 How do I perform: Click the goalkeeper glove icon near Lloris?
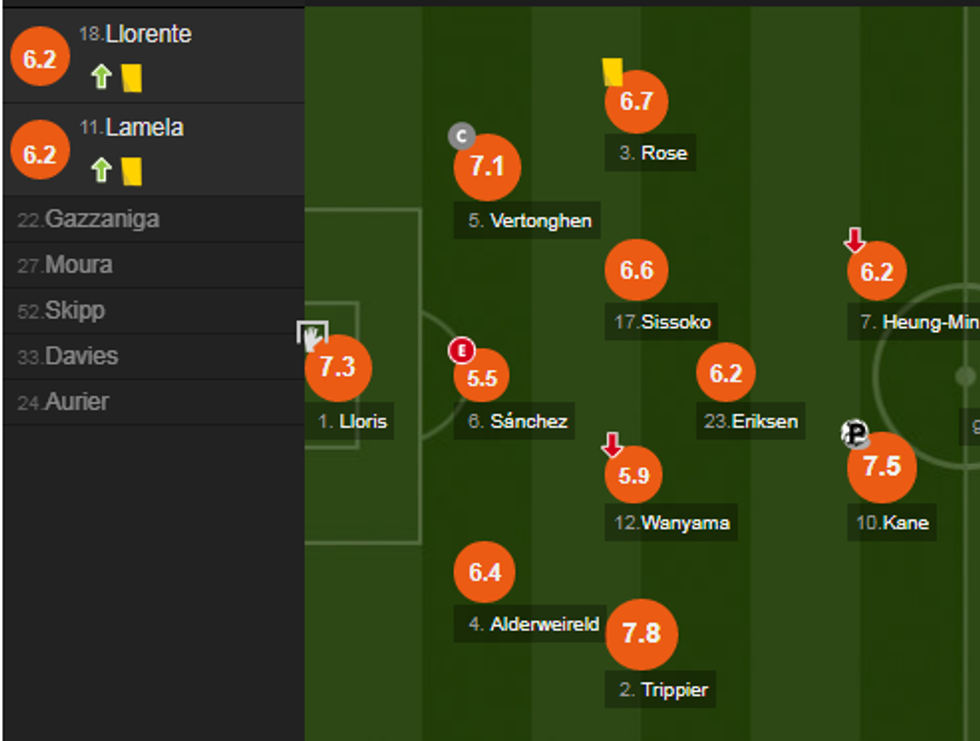312,334
